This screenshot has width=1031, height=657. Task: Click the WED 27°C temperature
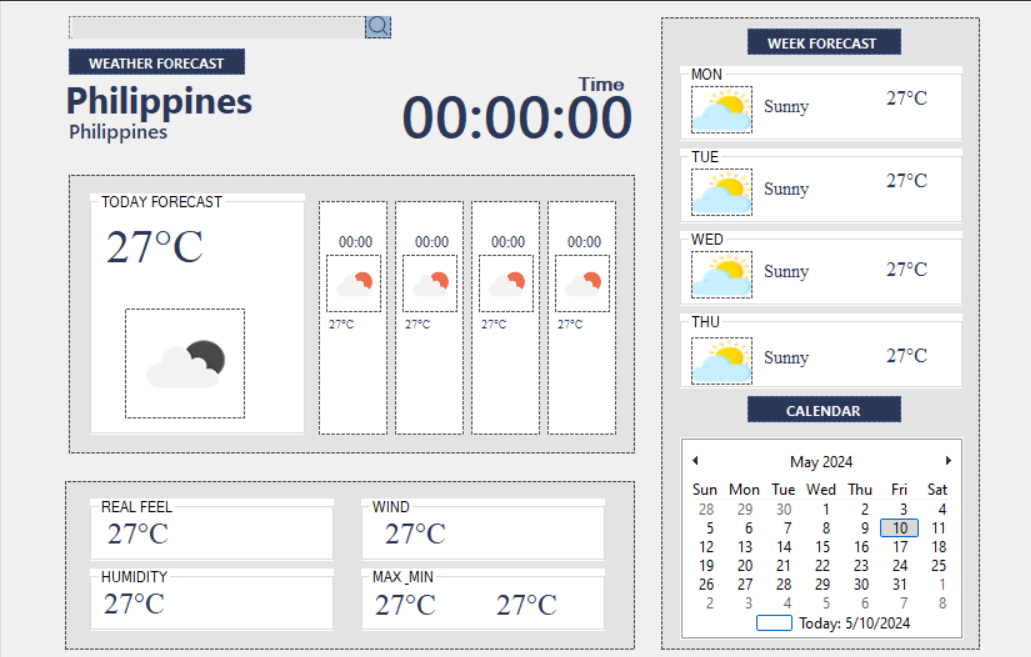click(907, 269)
